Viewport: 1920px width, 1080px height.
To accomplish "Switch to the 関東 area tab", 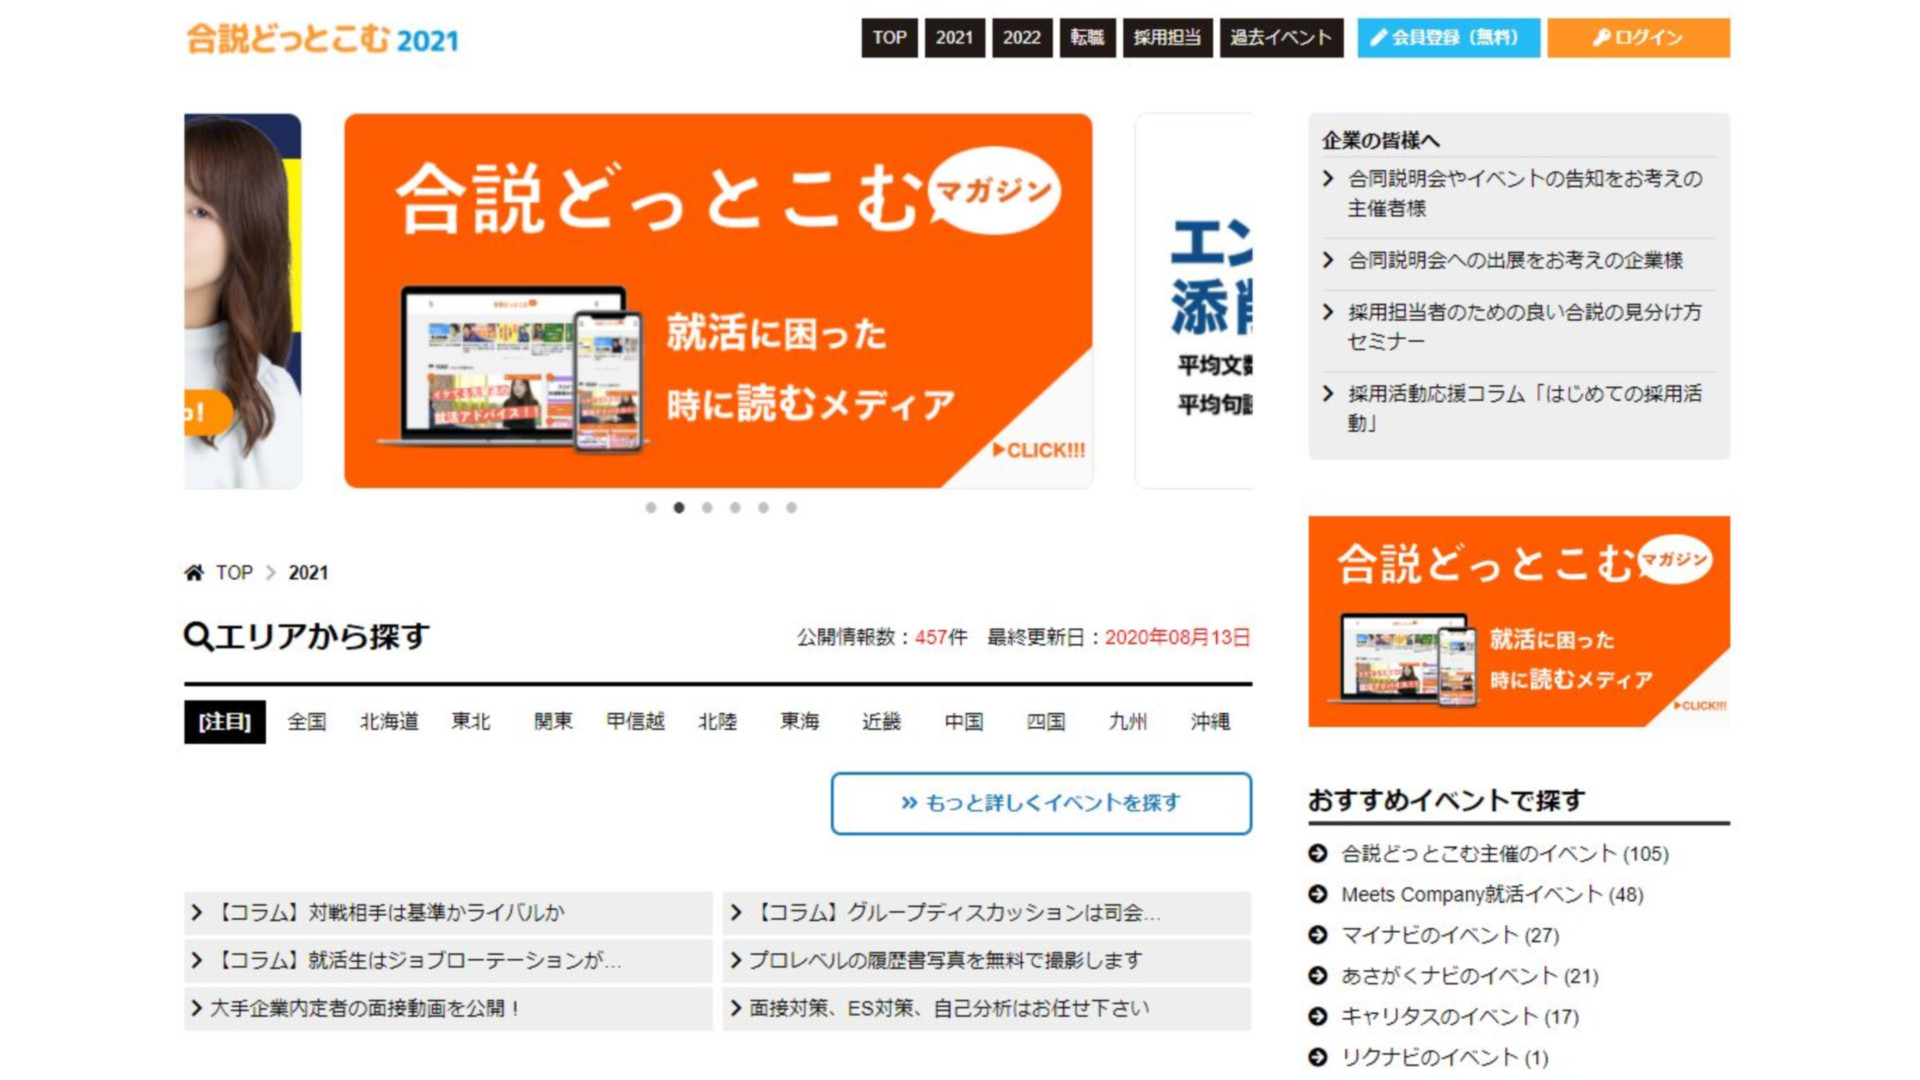I will click(x=553, y=722).
